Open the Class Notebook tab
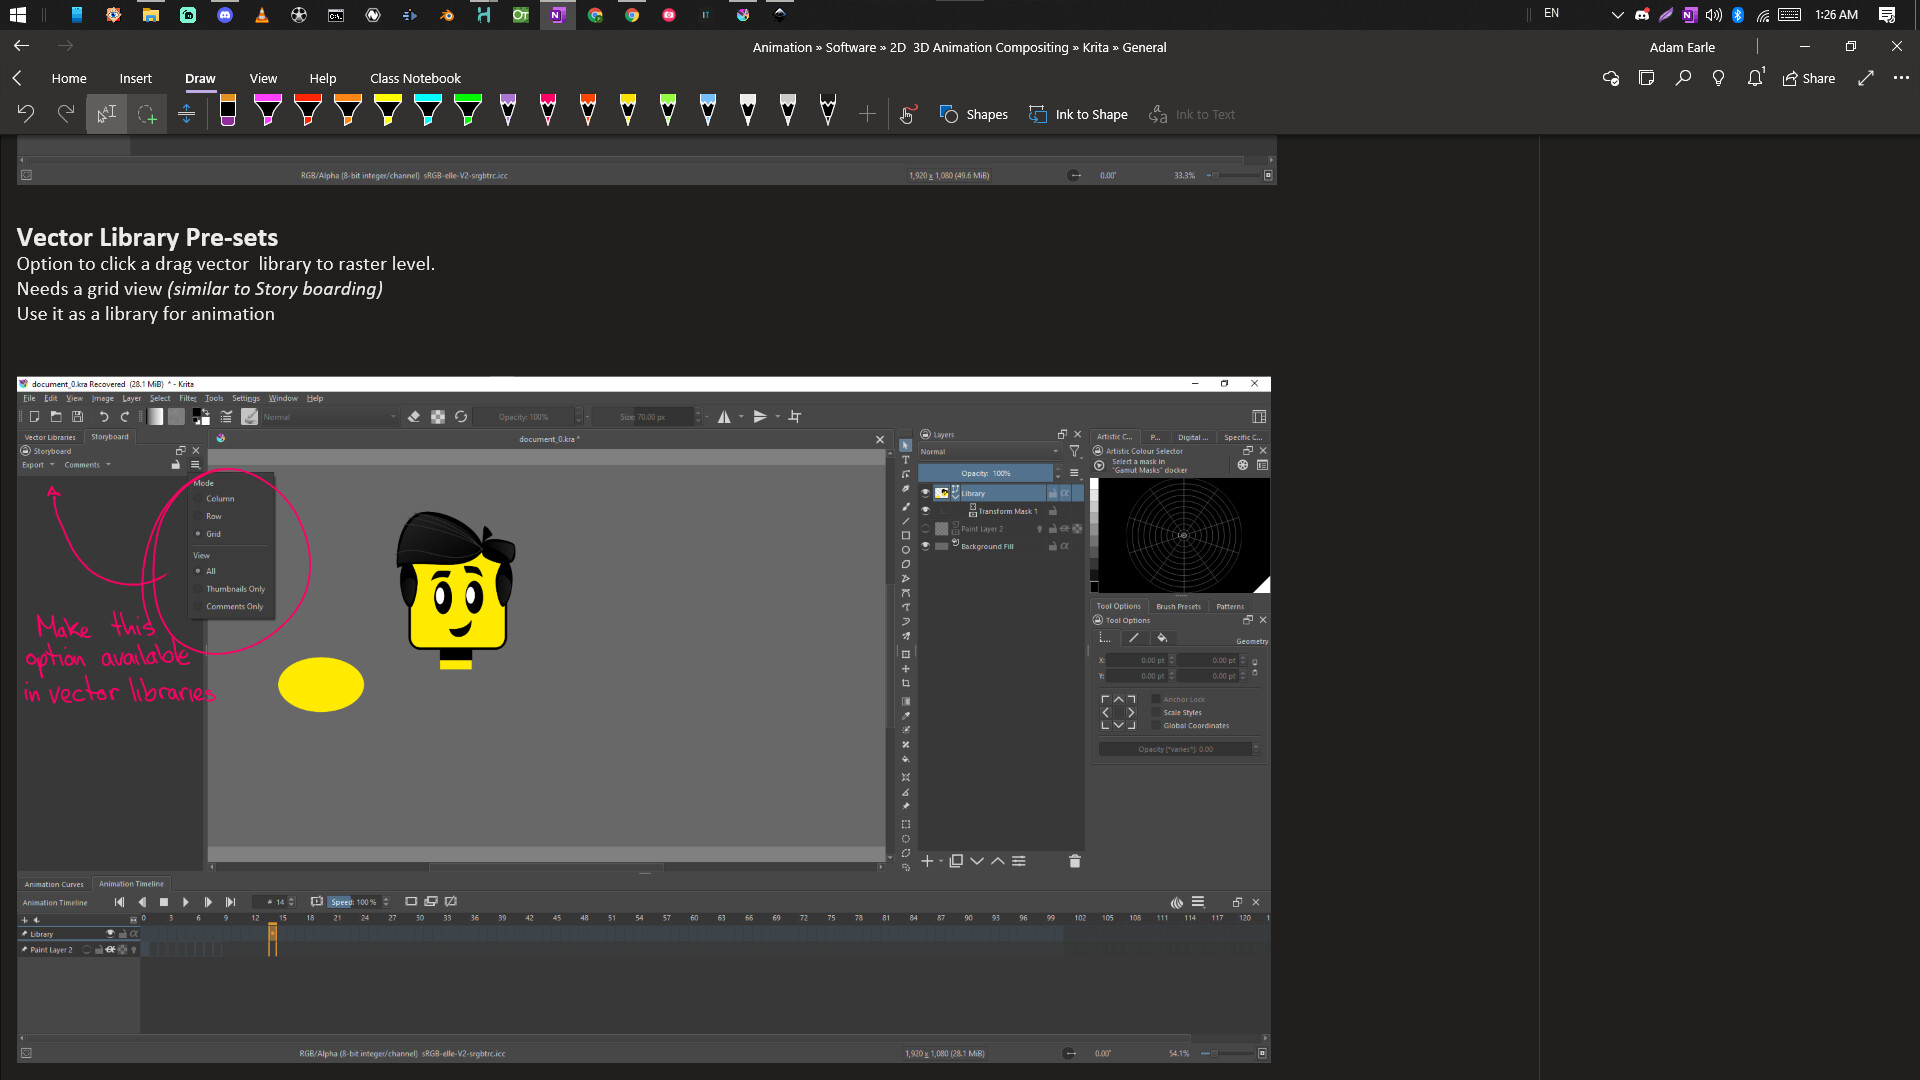This screenshot has width=1920, height=1080. click(415, 79)
